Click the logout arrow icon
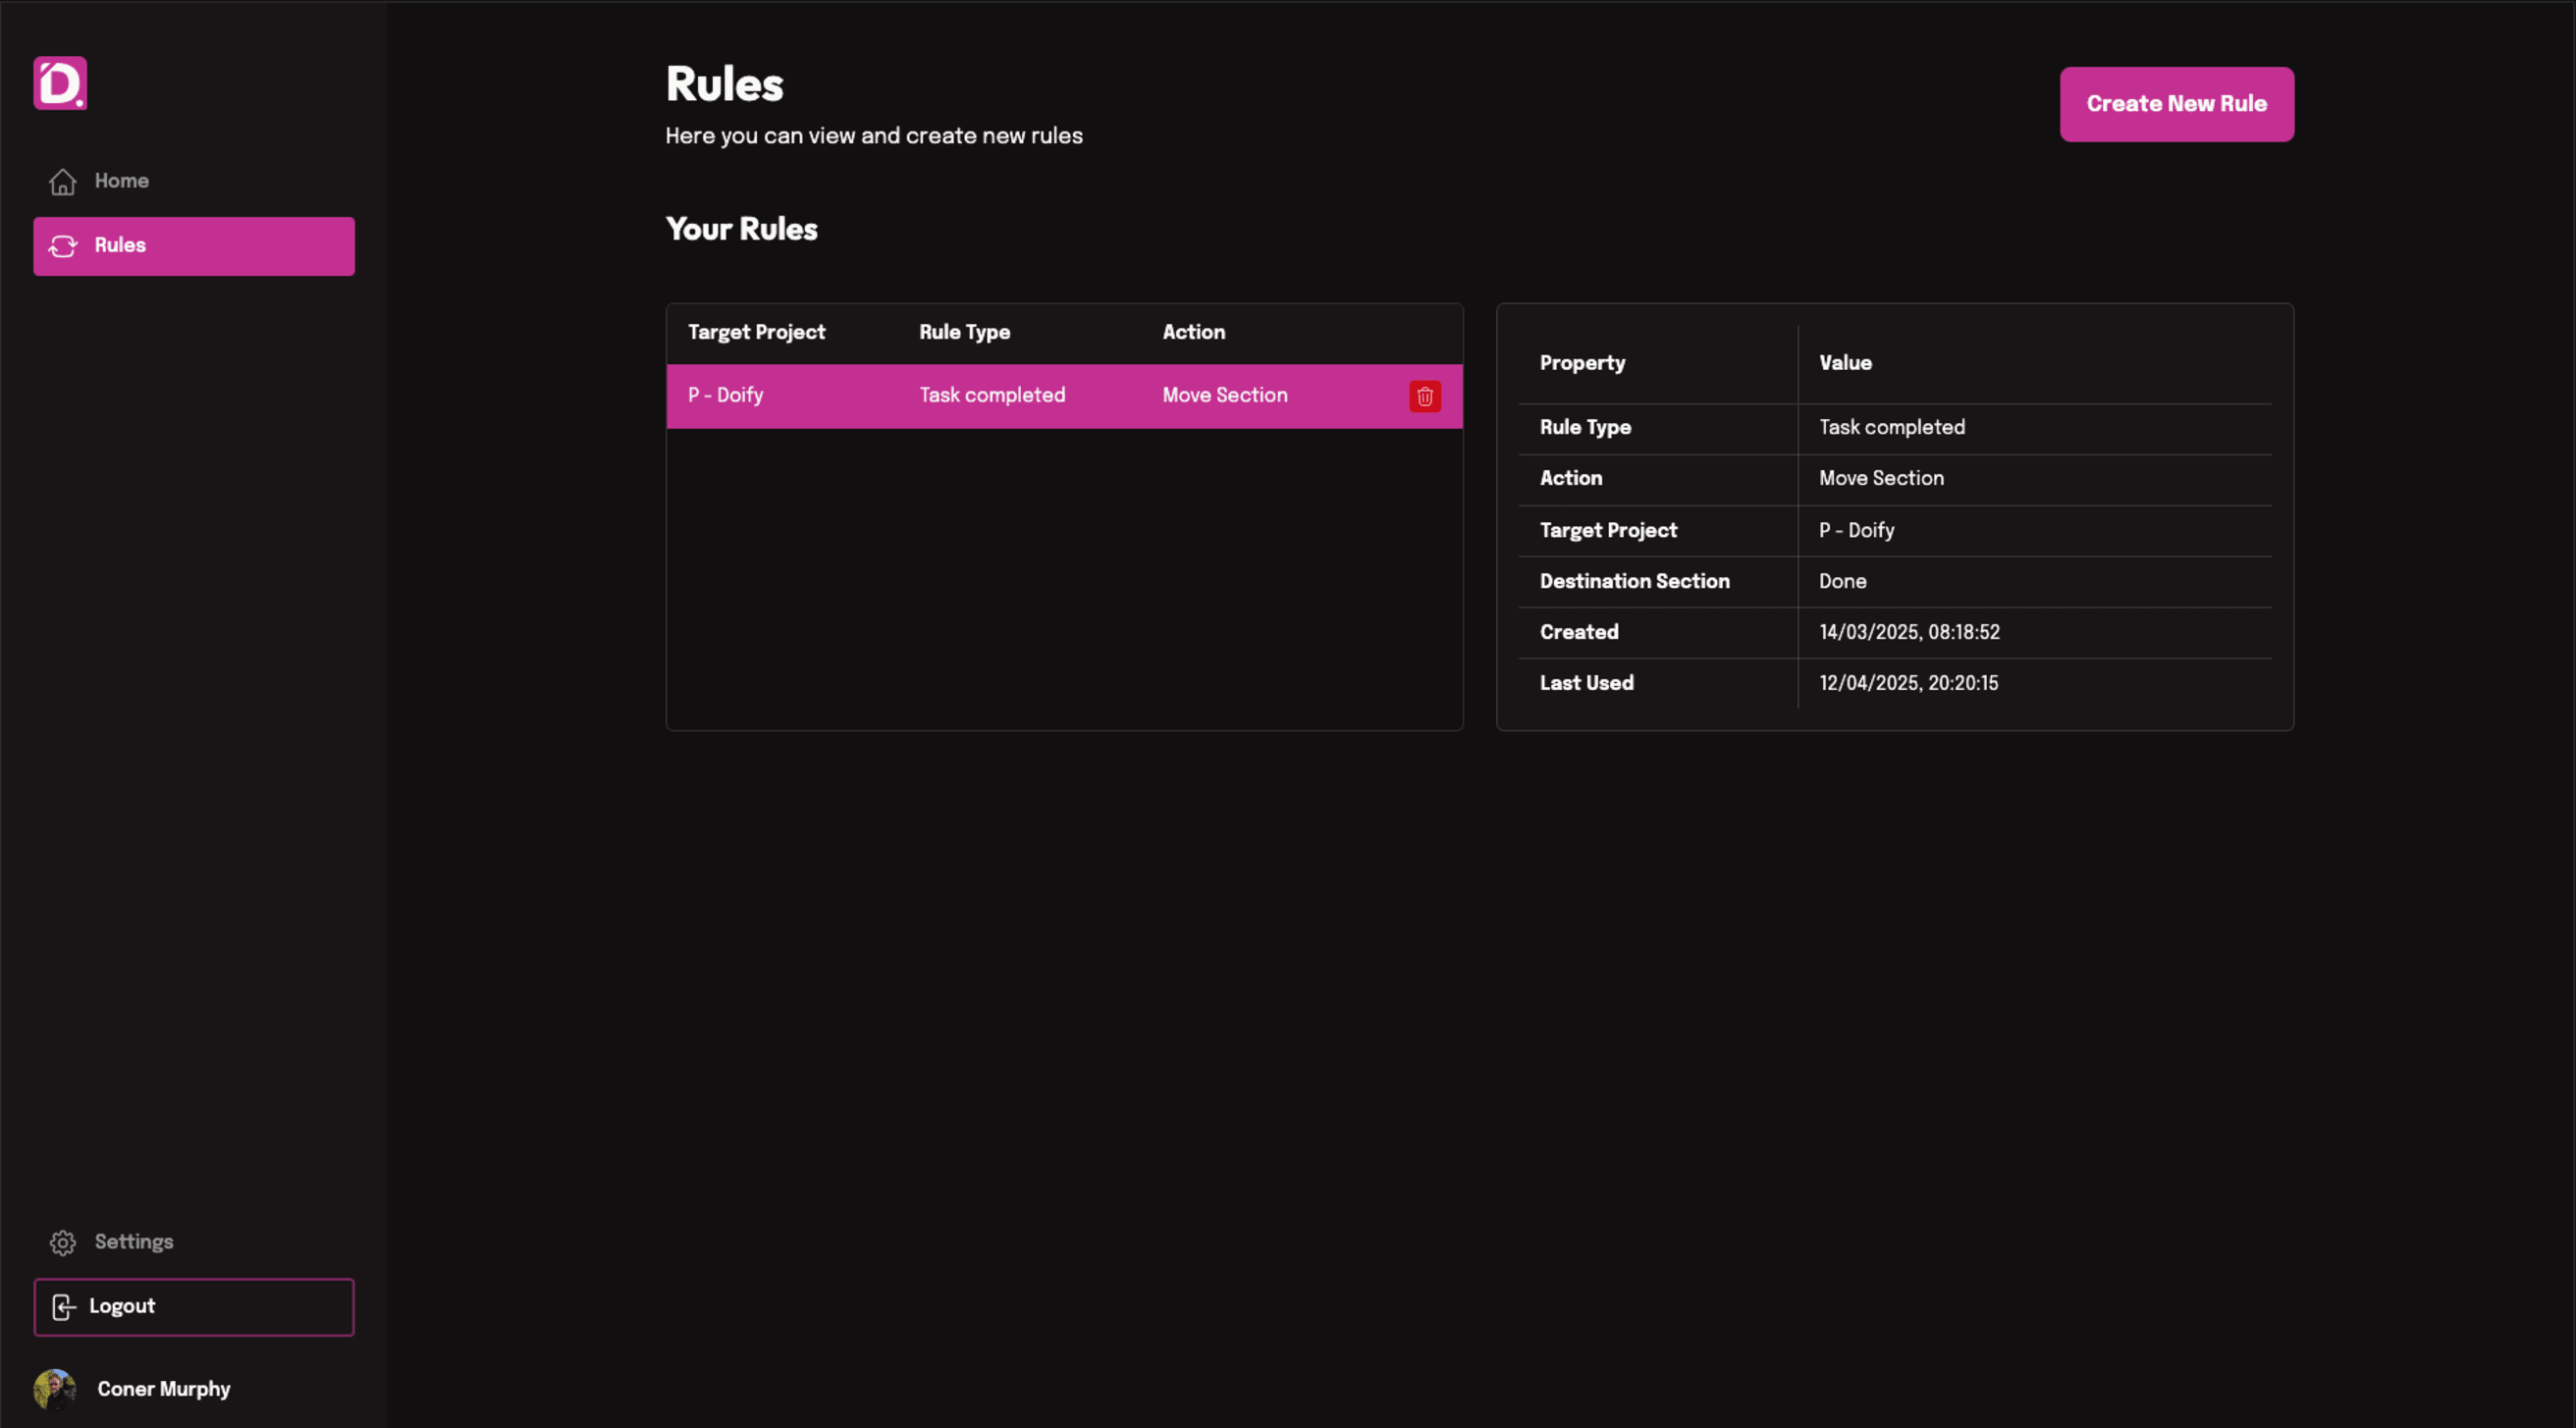This screenshot has height=1428, width=2576. (x=63, y=1307)
